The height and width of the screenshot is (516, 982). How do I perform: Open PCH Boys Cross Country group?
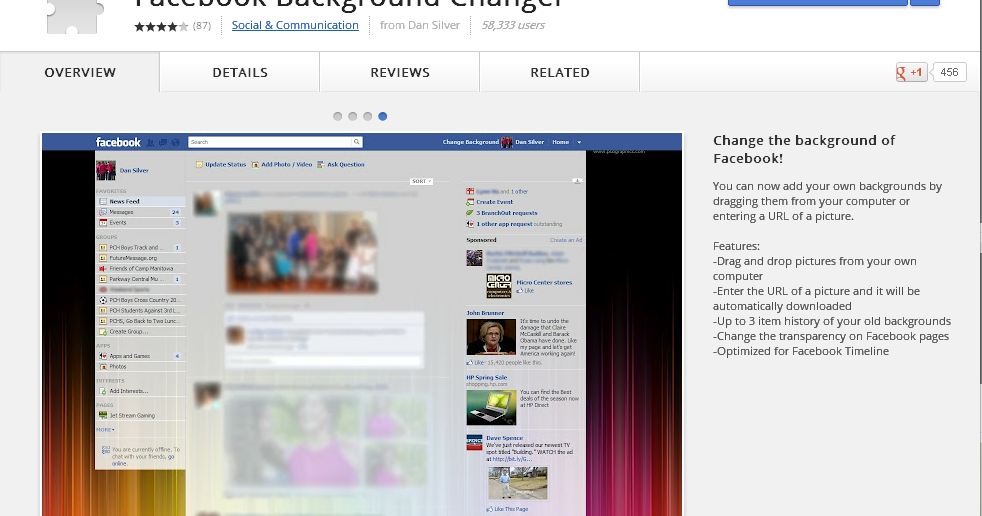(140, 300)
